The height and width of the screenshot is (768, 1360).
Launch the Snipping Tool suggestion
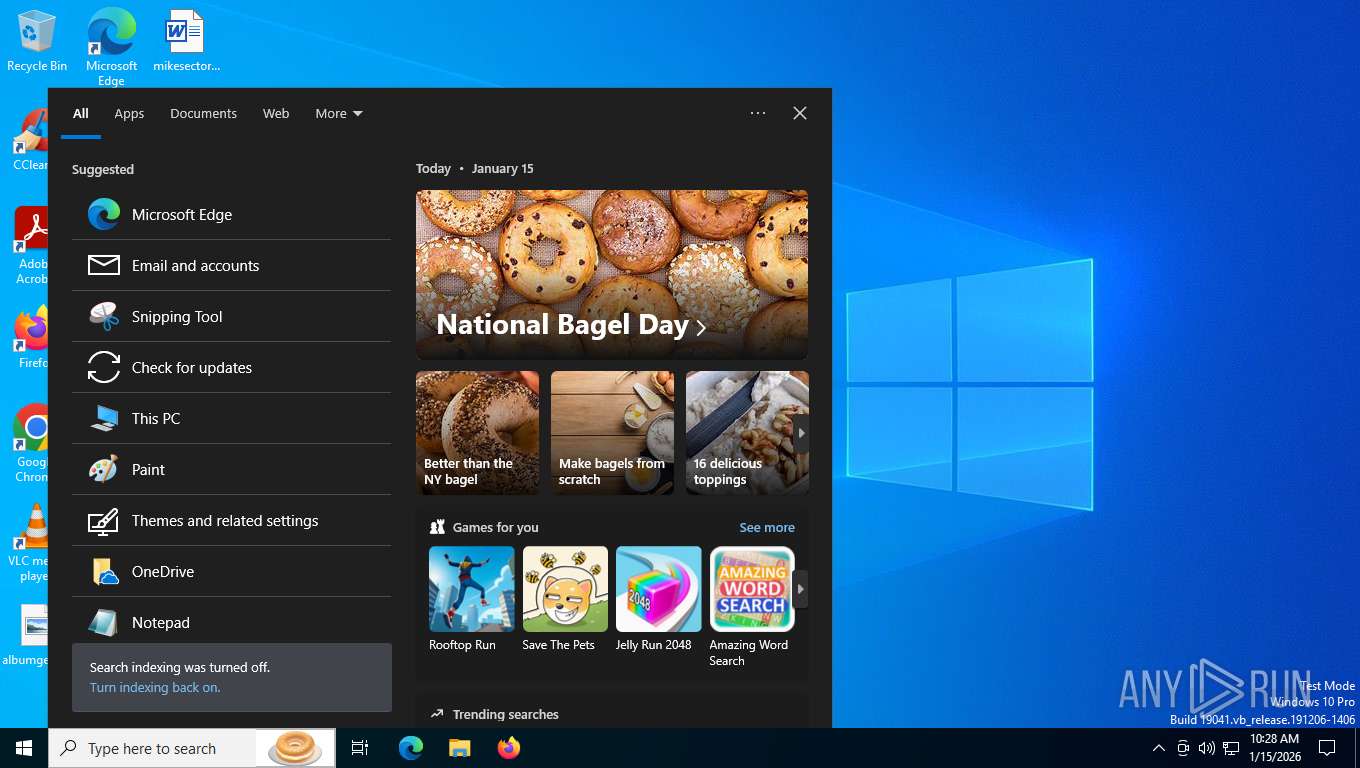pos(231,316)
